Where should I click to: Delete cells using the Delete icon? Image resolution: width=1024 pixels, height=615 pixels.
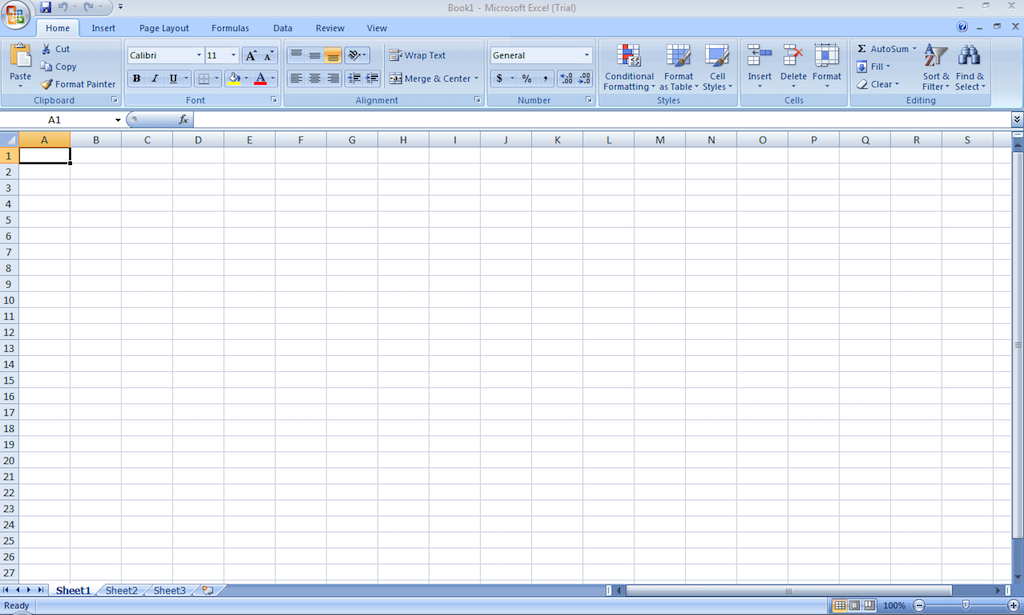(793, 55)
